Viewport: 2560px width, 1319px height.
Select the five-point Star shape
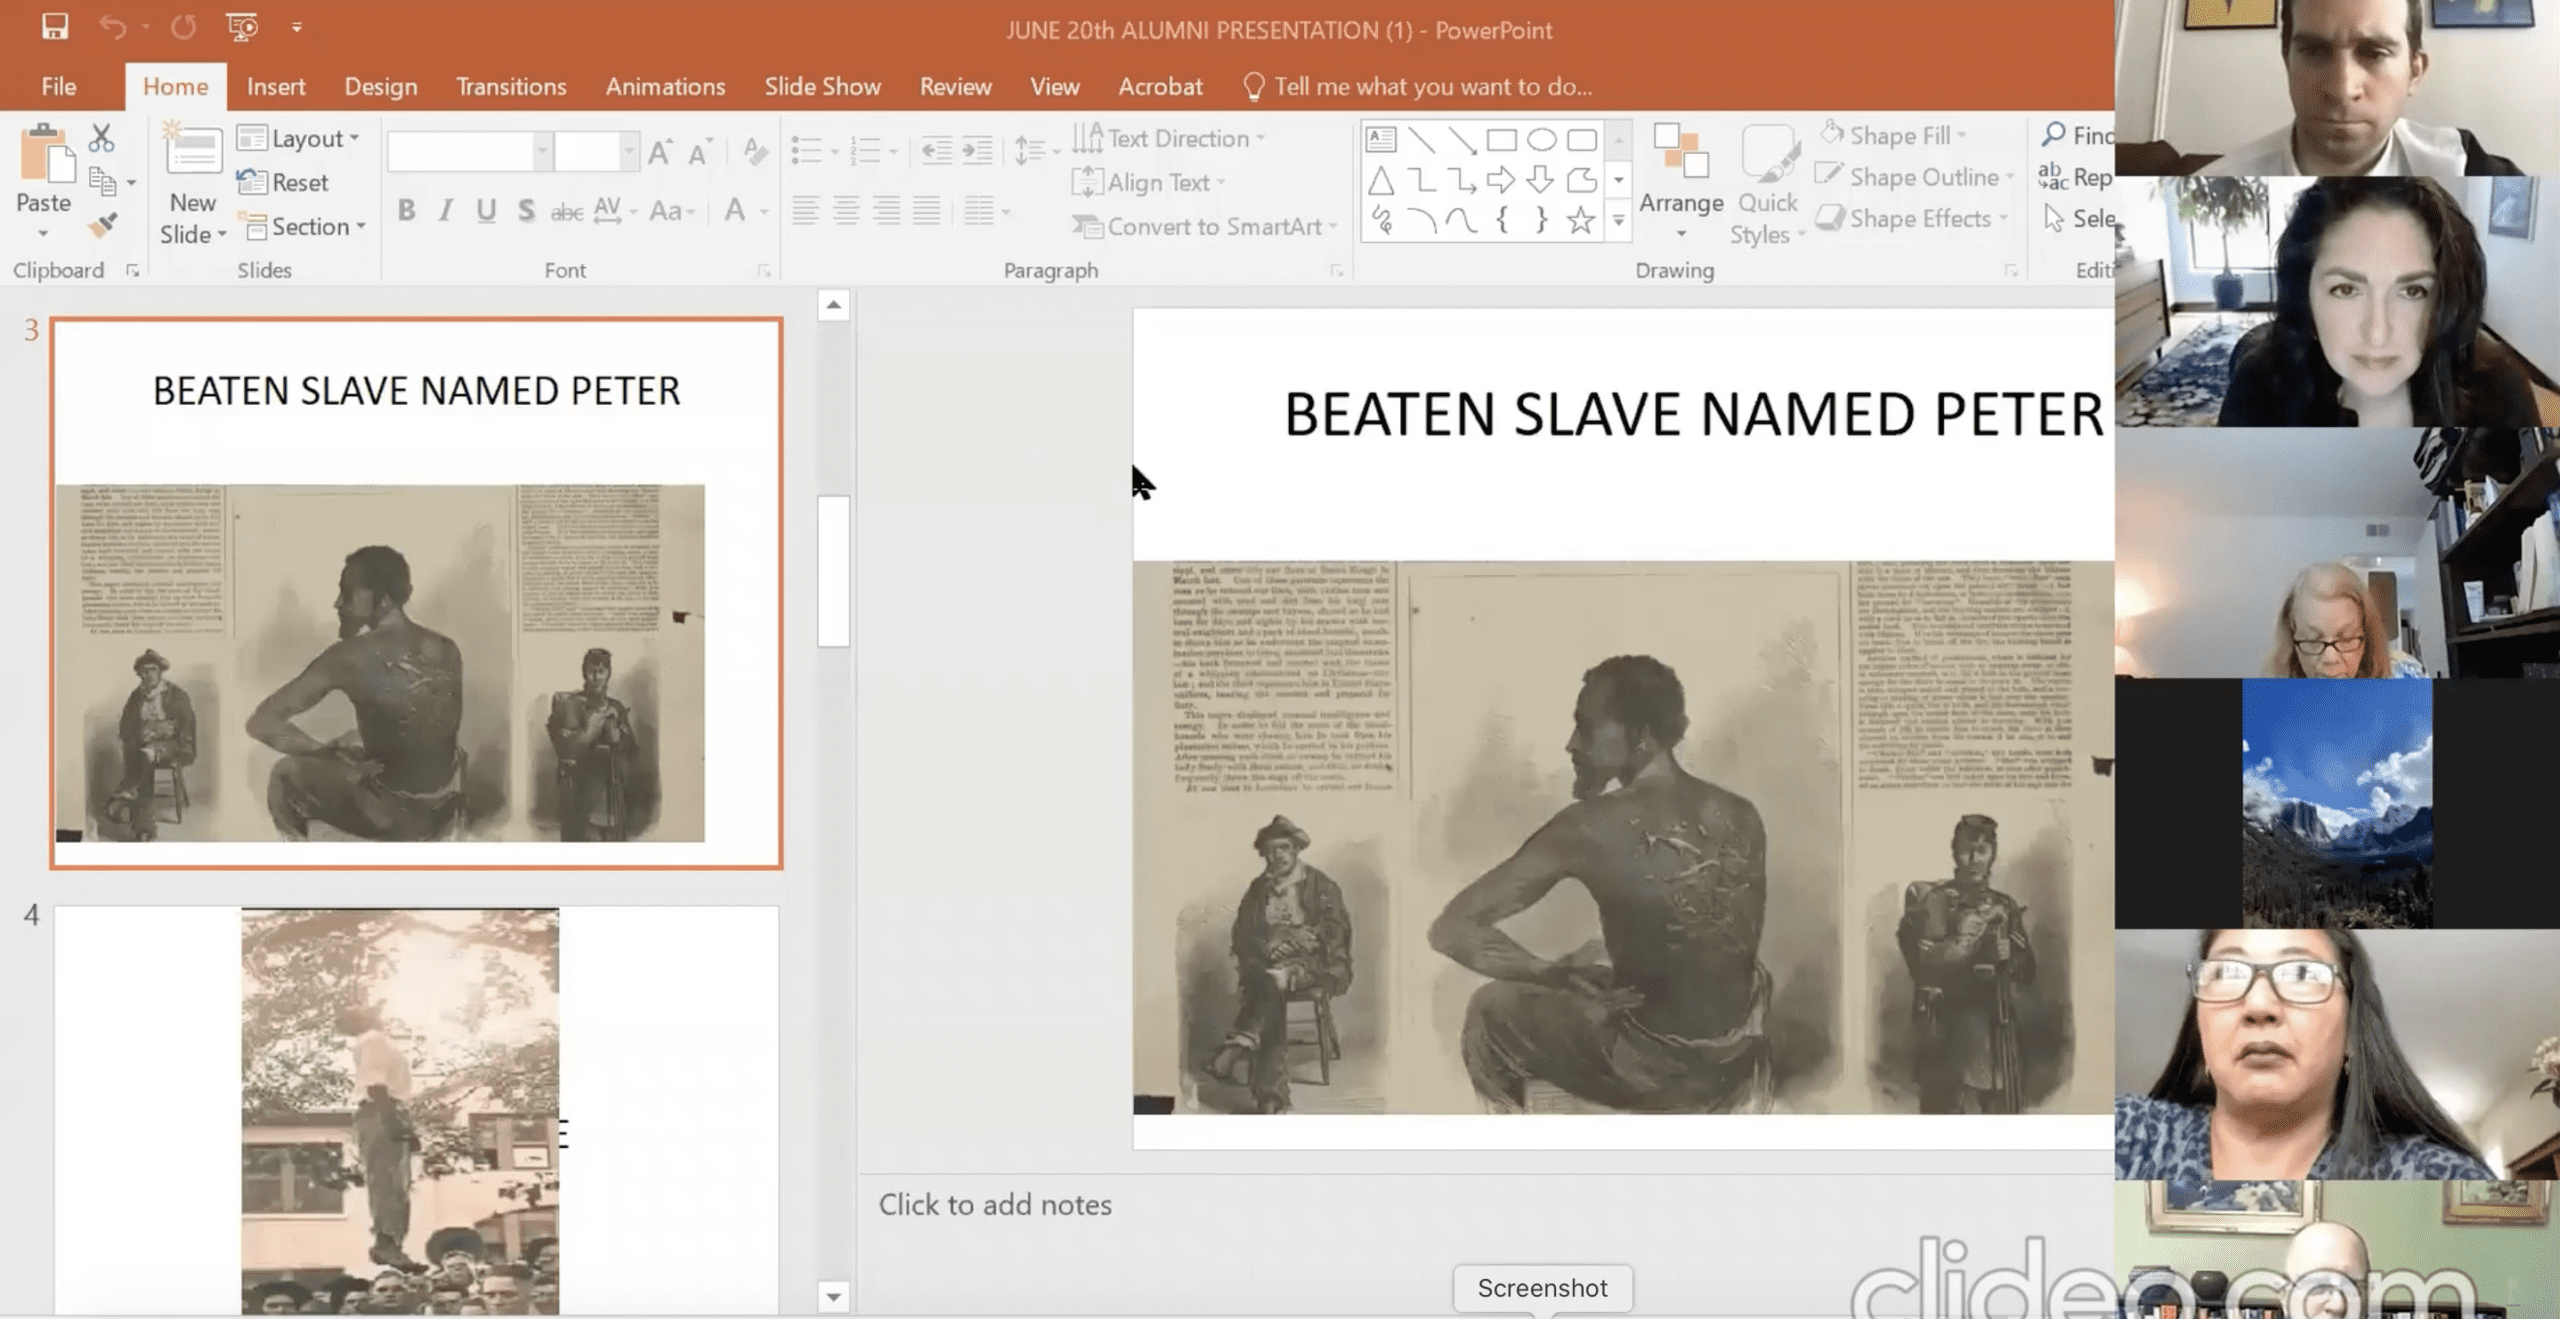tap(1581, 220)
